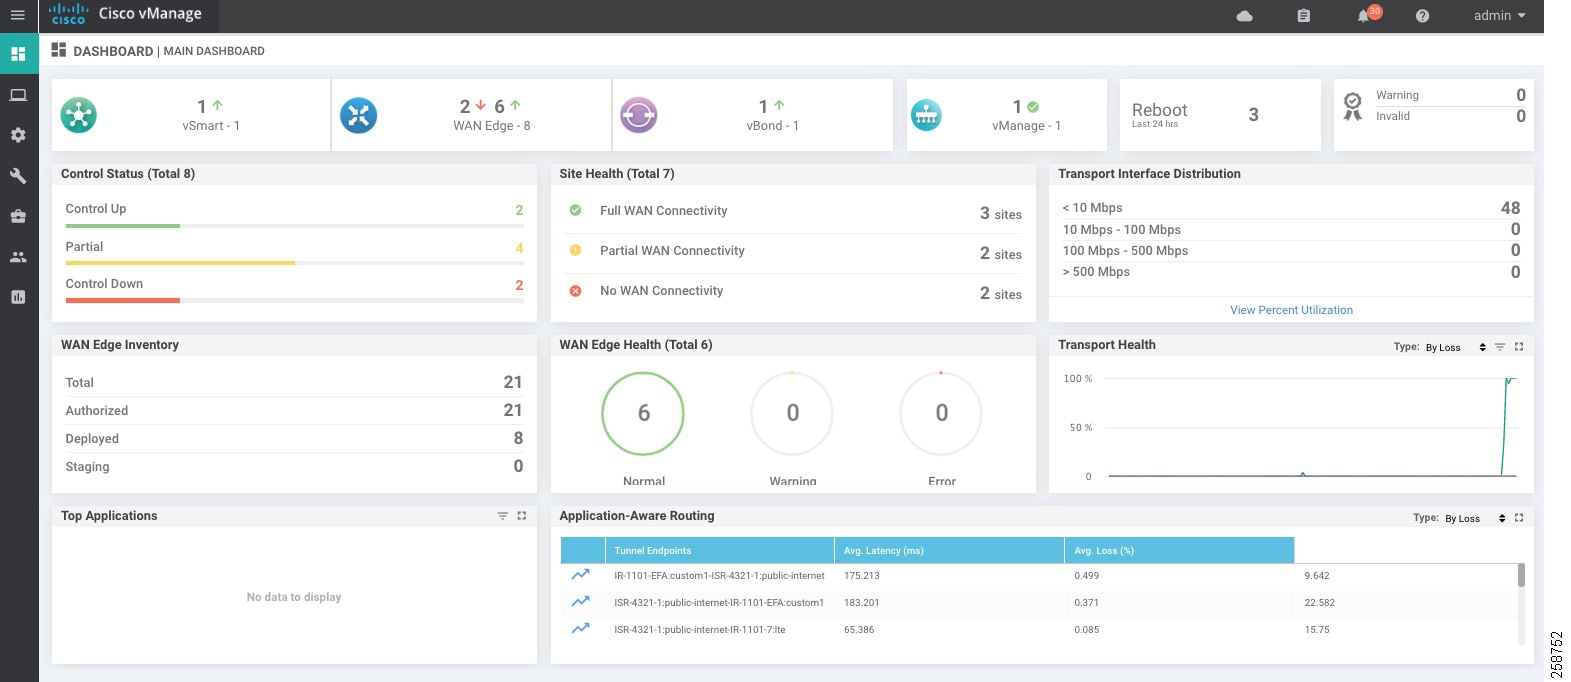Click Authorized inventory count 21
Image resolution: width=1571 pixels, height=682 pixels.
click(x=513, y=410)
